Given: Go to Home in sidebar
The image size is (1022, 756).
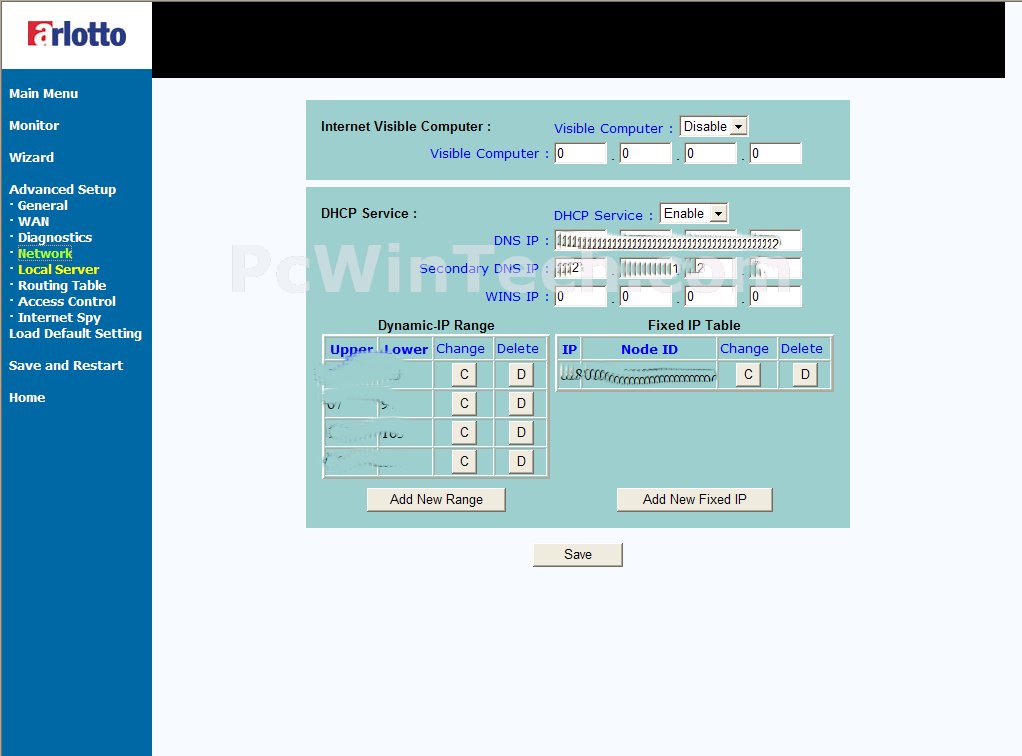Looking at the screenshot, I should [x=27, y=398].
